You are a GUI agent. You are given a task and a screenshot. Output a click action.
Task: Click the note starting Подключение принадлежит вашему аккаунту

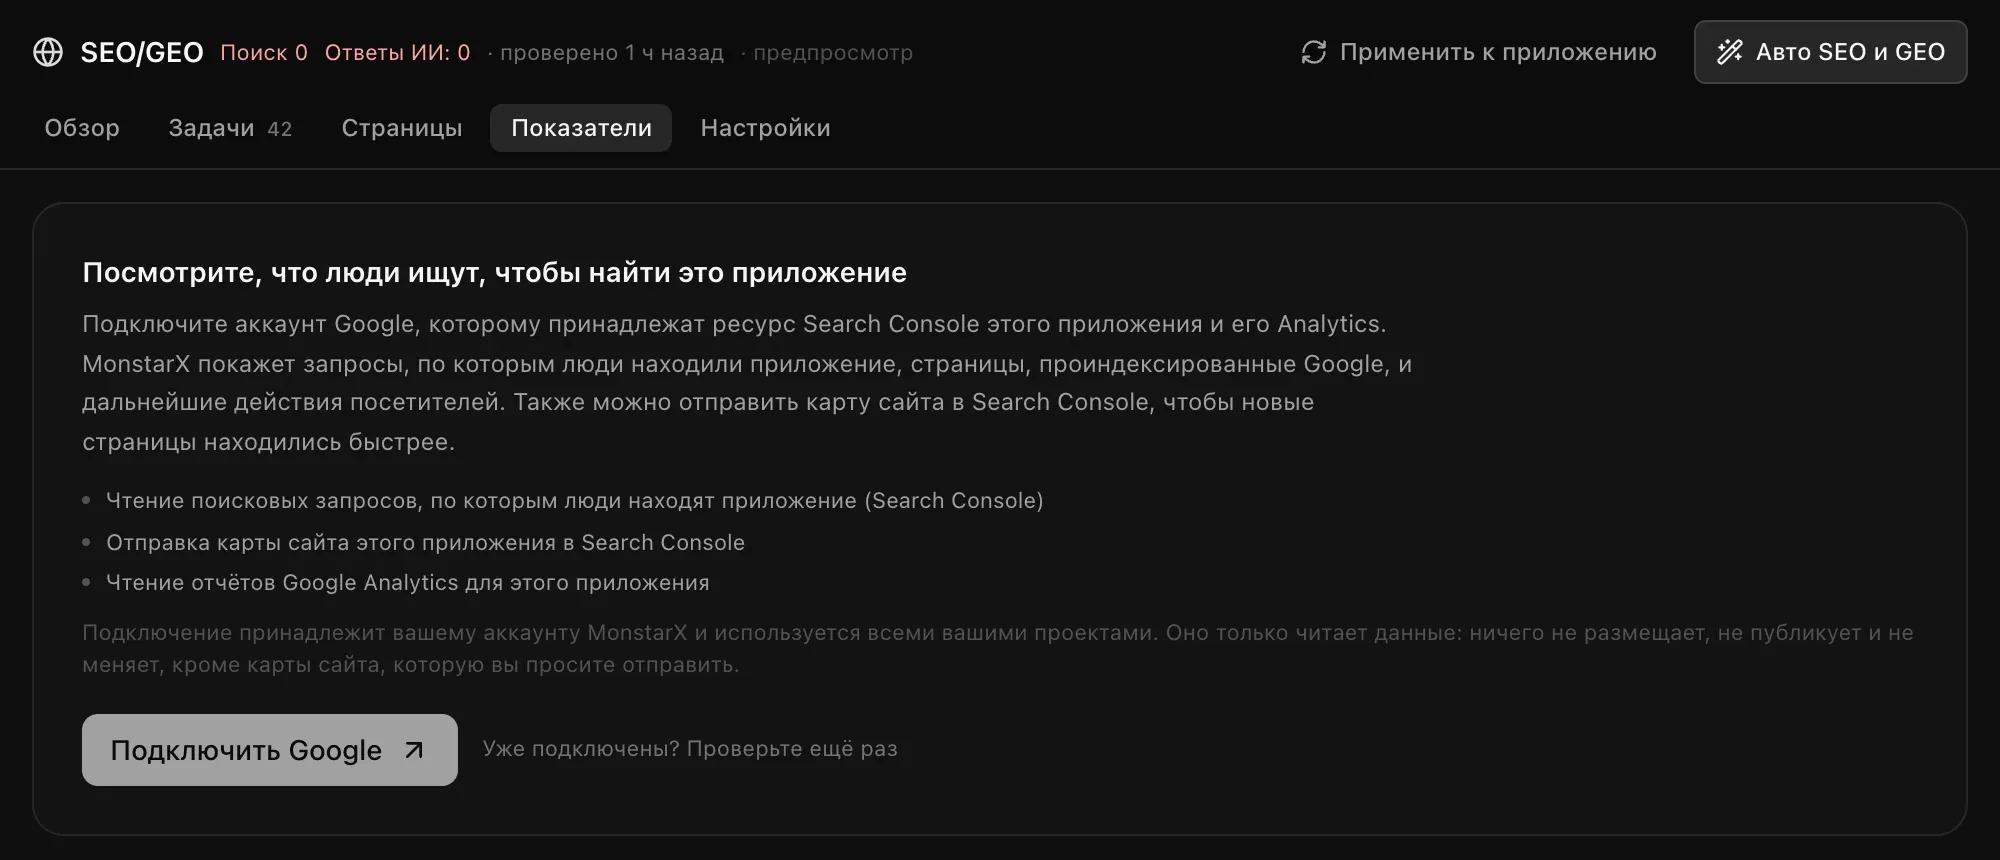coord(998,648)
